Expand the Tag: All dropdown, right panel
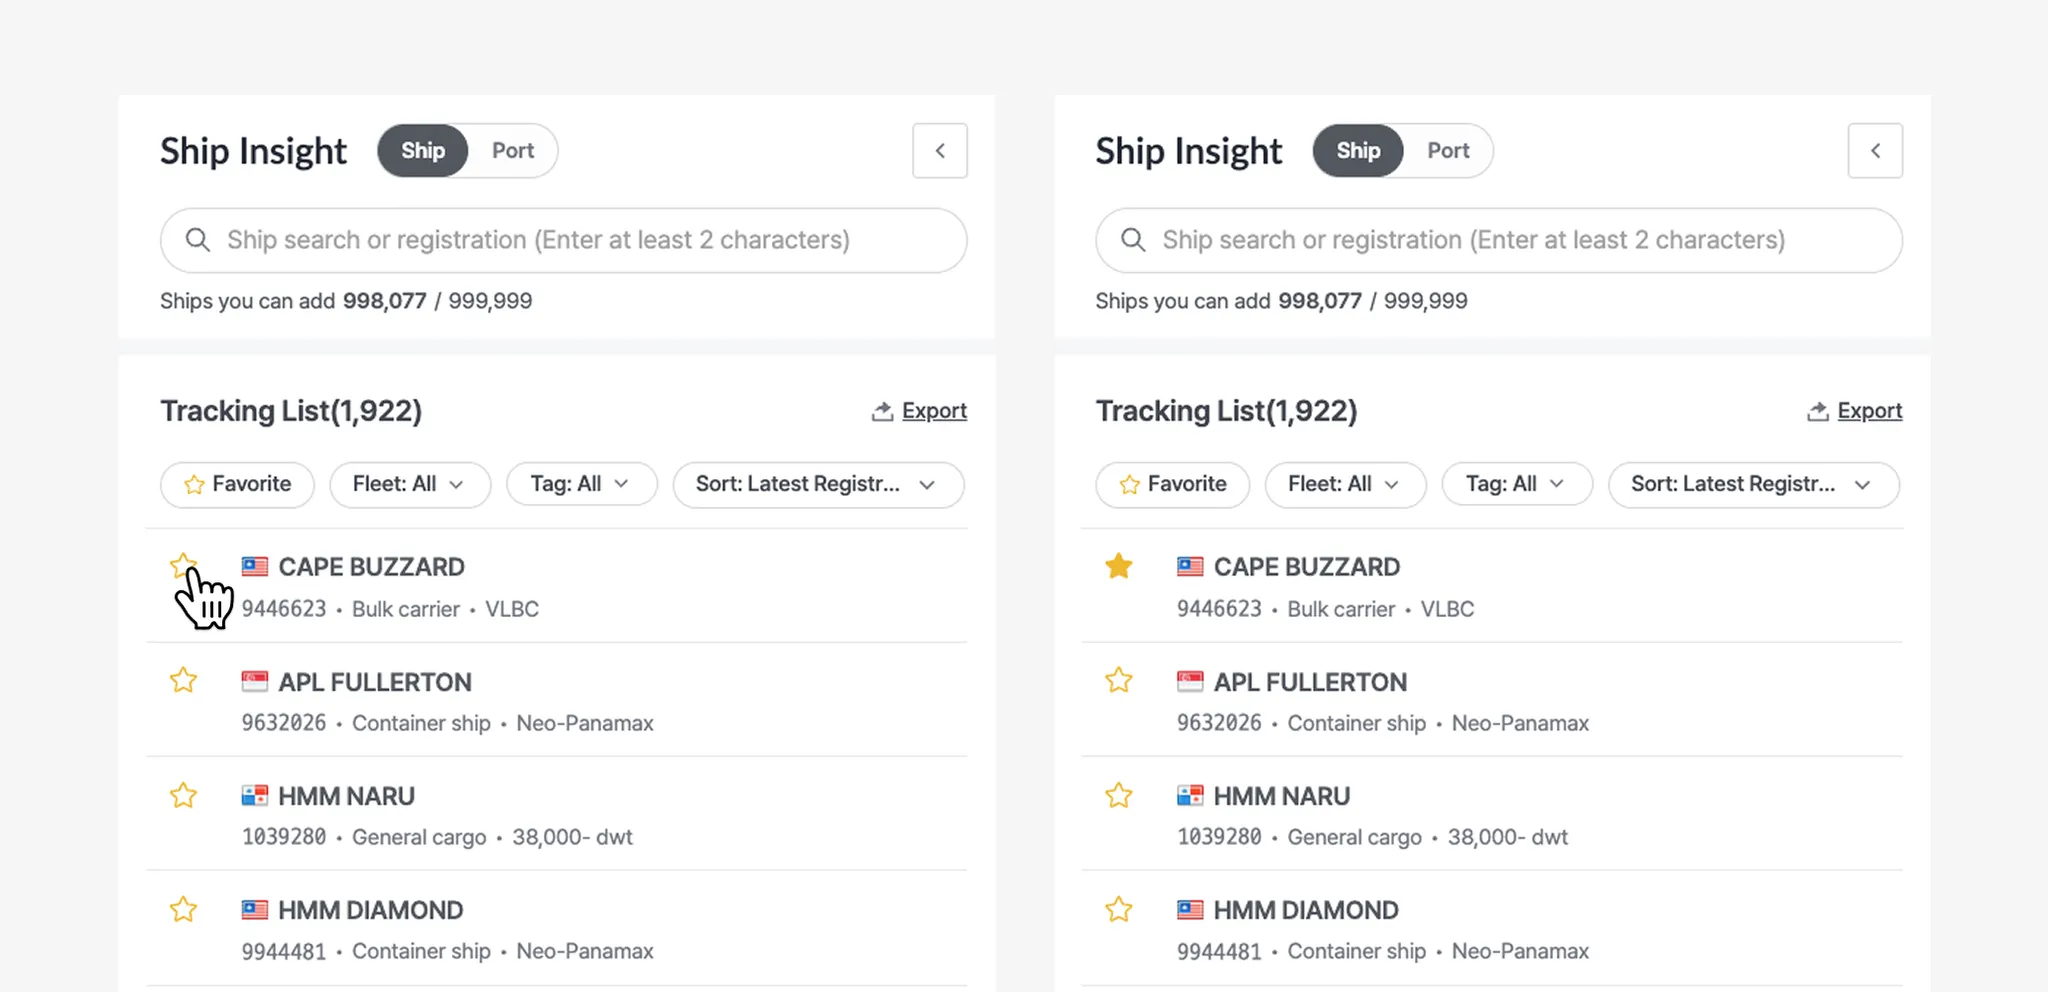Screen dimensions: 2048x992 click(1516, 485)
